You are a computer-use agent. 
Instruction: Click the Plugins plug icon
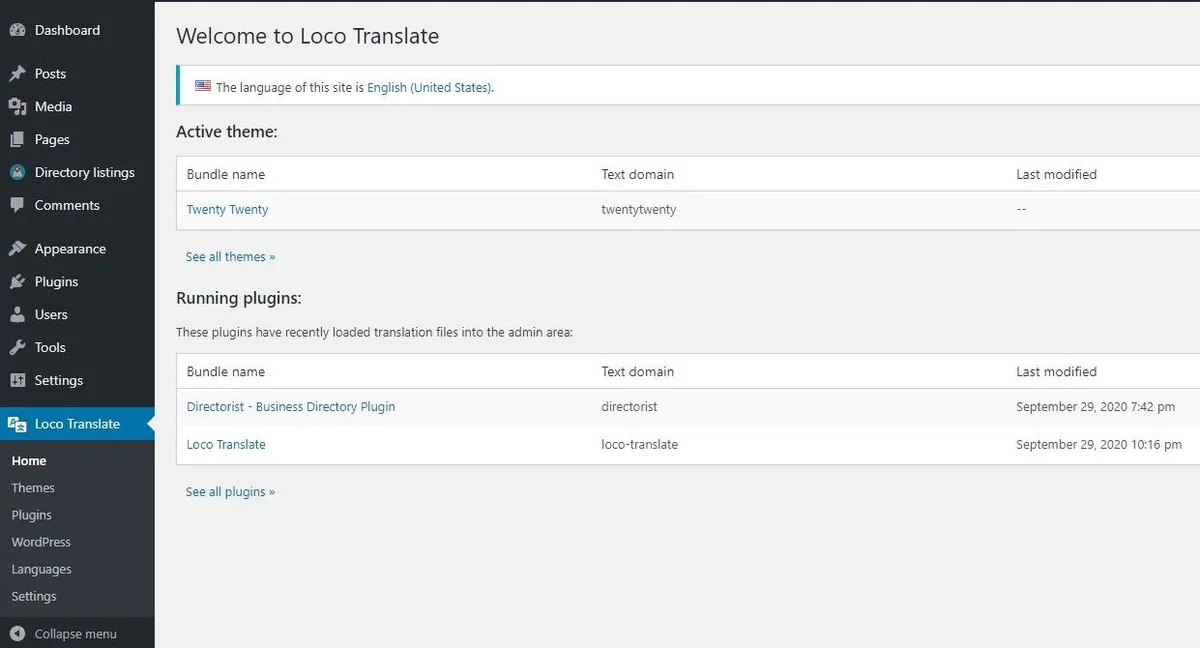(x=17, y=282)
